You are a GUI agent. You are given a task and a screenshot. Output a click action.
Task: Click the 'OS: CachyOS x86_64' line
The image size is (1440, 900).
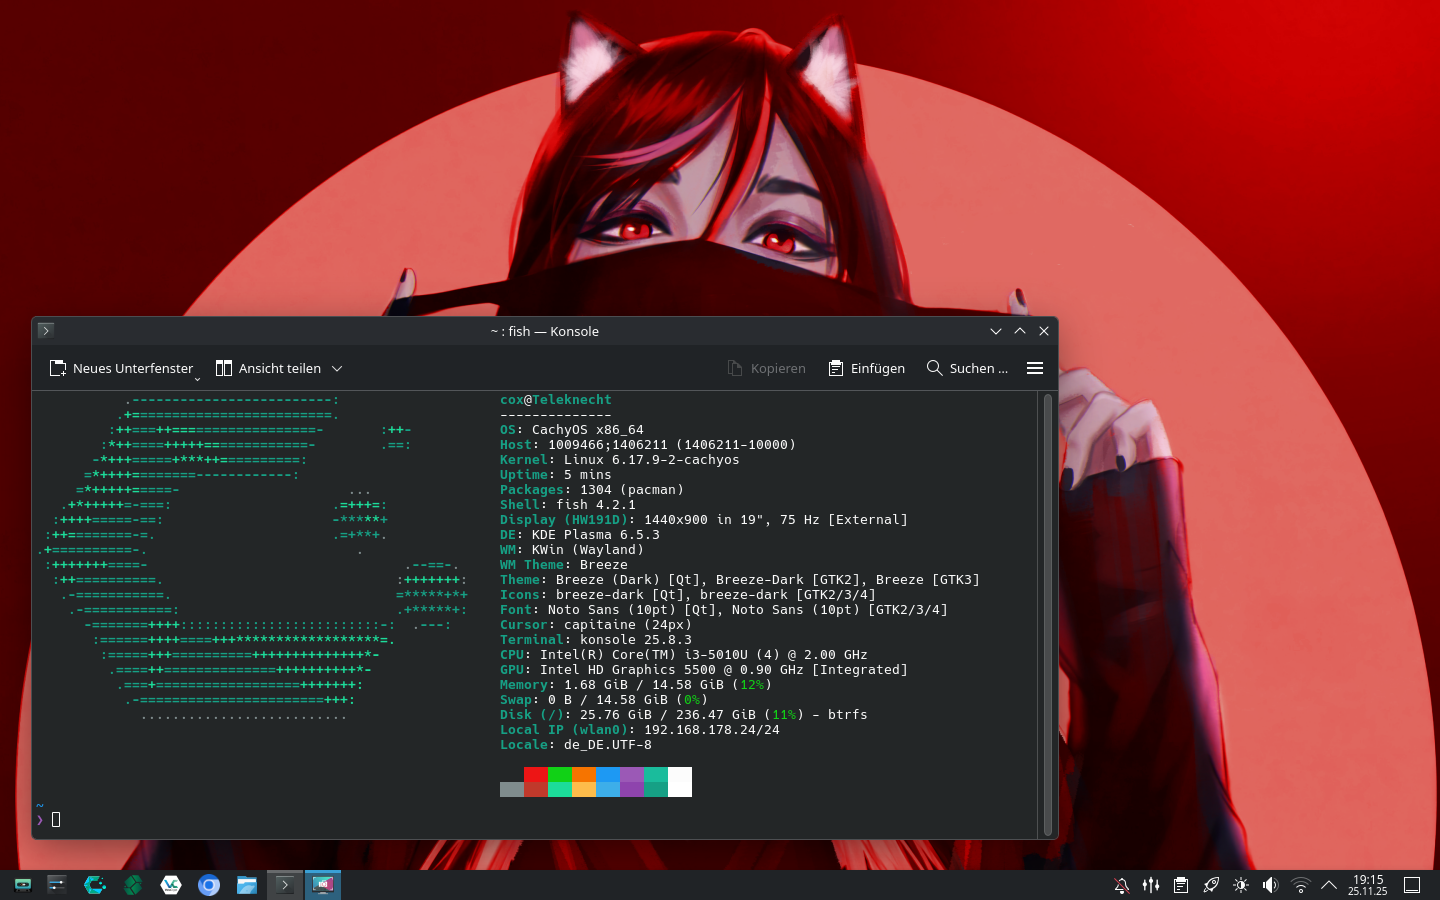572,430
